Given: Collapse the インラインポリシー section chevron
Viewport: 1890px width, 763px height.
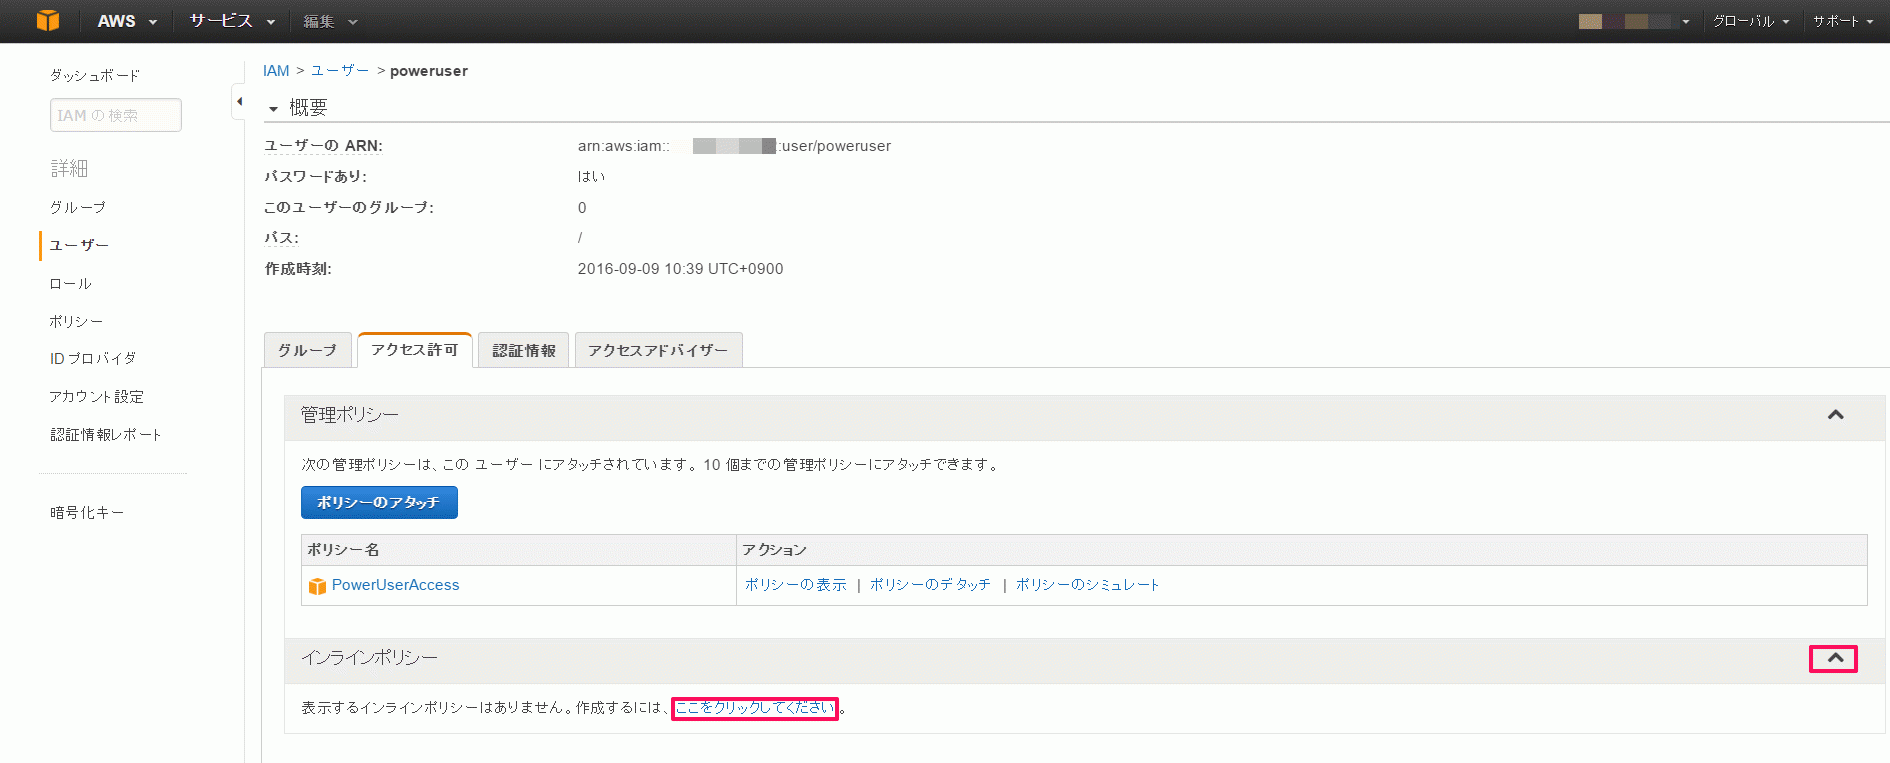Looking at the screenshot, I should [x=1835, y=658].
